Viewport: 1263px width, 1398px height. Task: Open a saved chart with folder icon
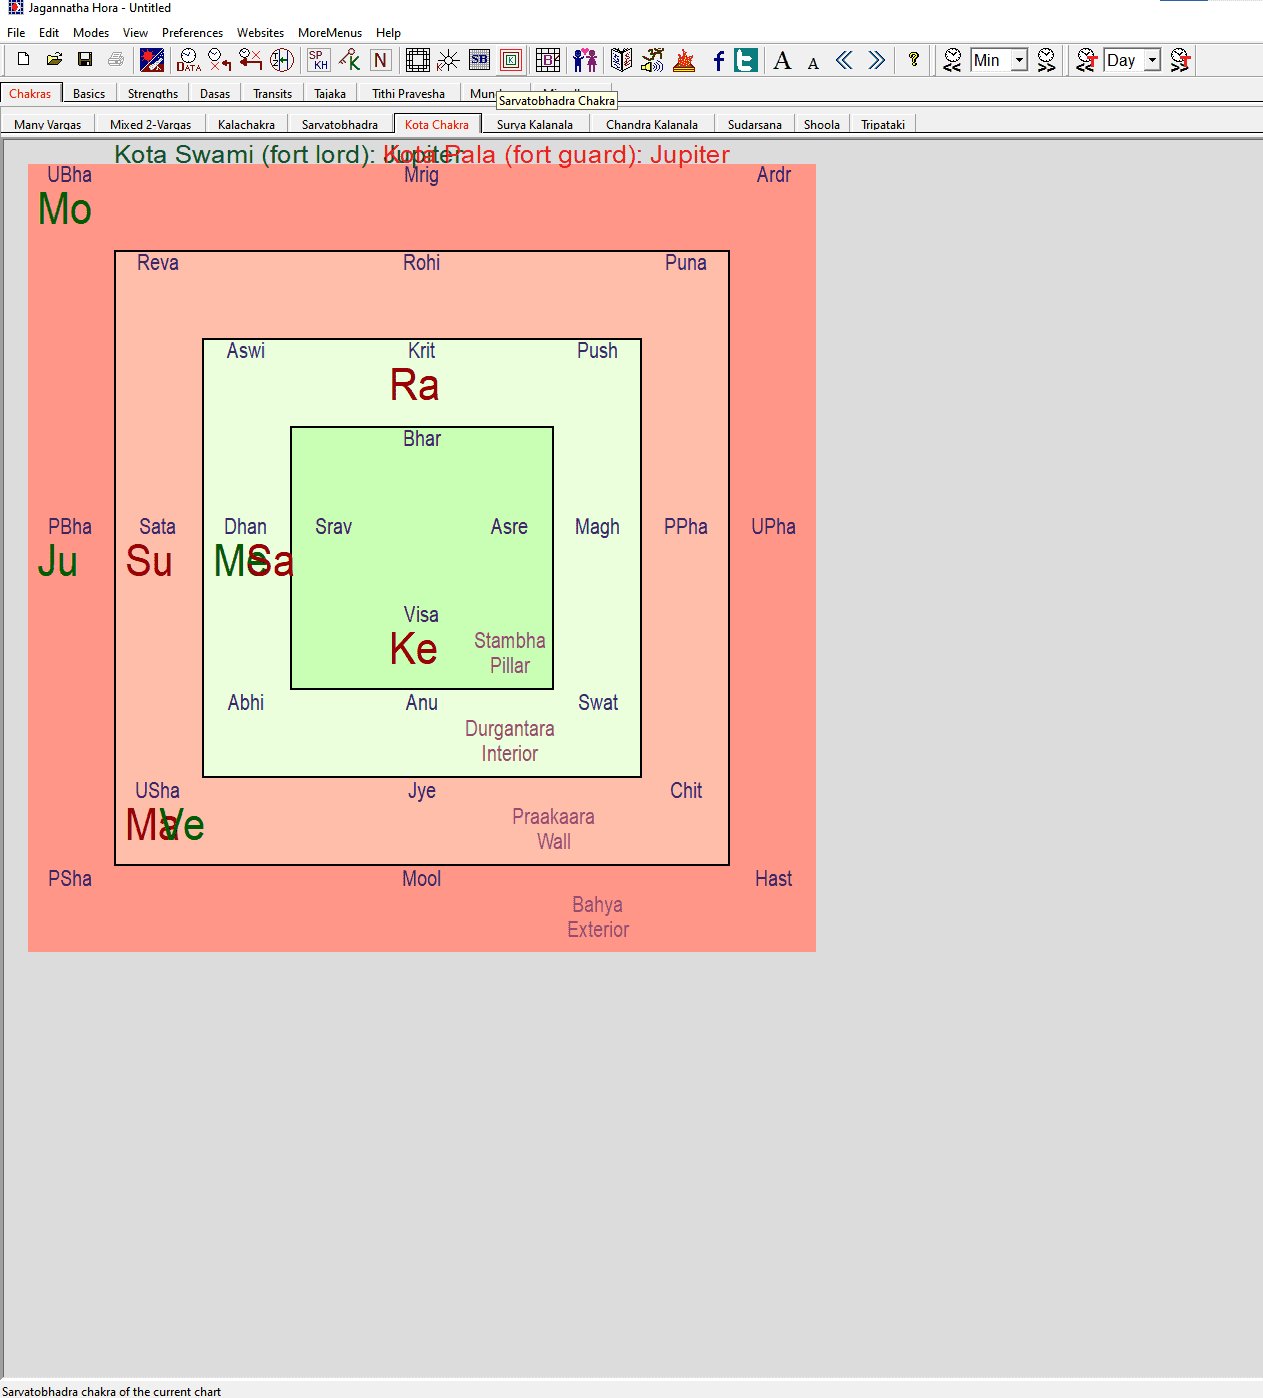(x=54, y=60)
